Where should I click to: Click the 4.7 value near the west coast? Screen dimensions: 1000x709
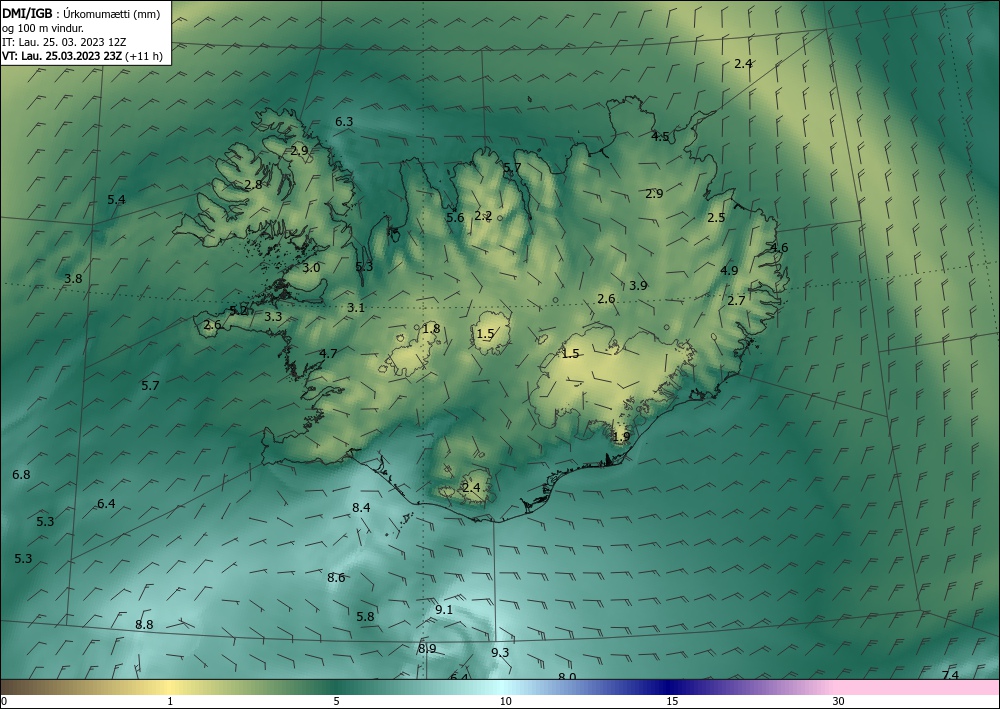click(328, 353)
